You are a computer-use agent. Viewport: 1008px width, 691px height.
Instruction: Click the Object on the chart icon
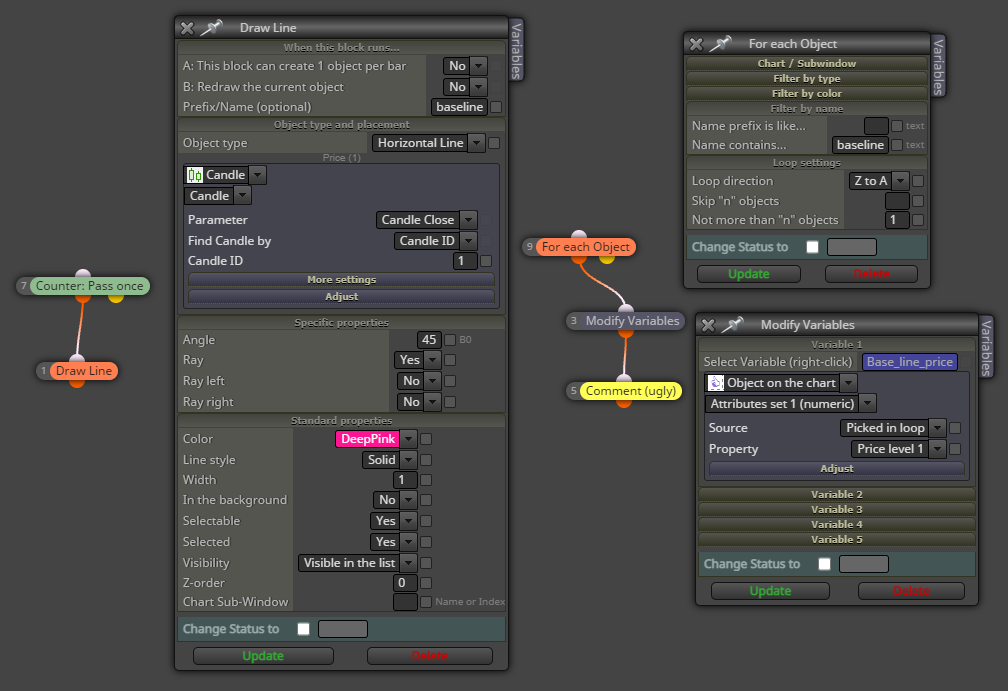point(716,383)
